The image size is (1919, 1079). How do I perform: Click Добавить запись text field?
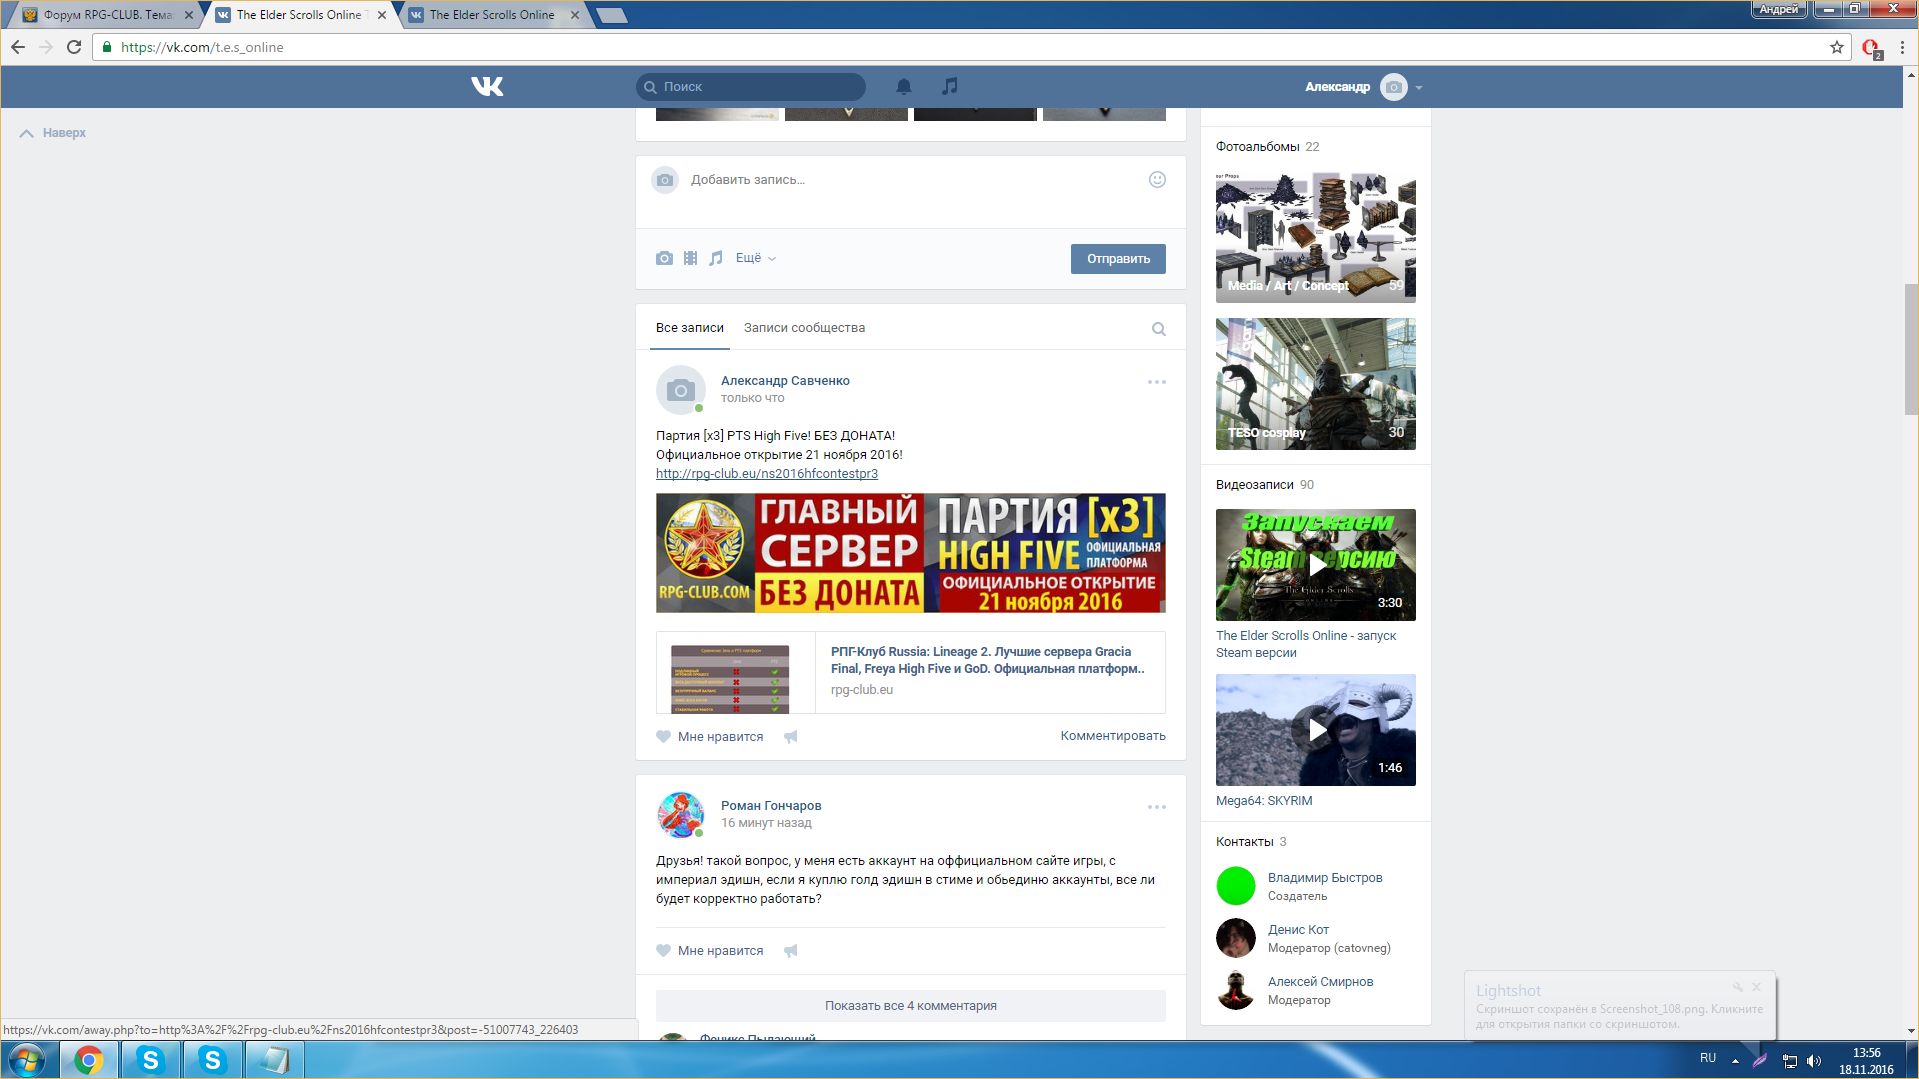[911, 180]
